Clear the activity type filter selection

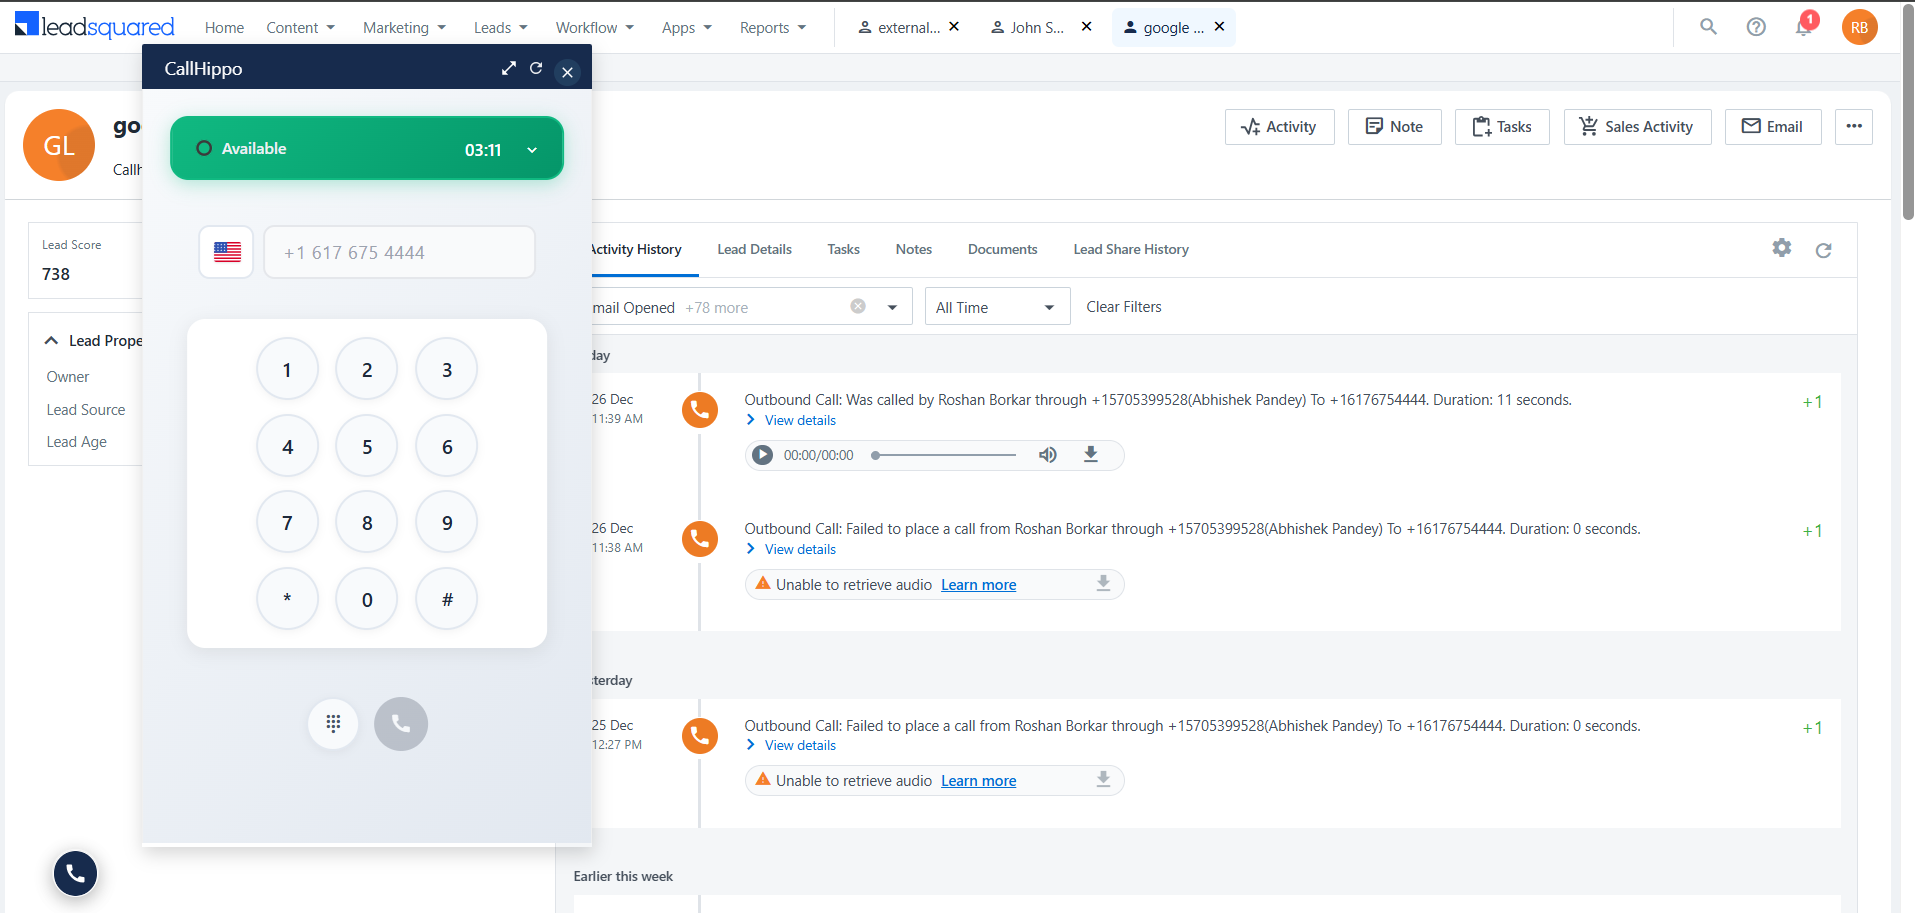pos(858,306)
